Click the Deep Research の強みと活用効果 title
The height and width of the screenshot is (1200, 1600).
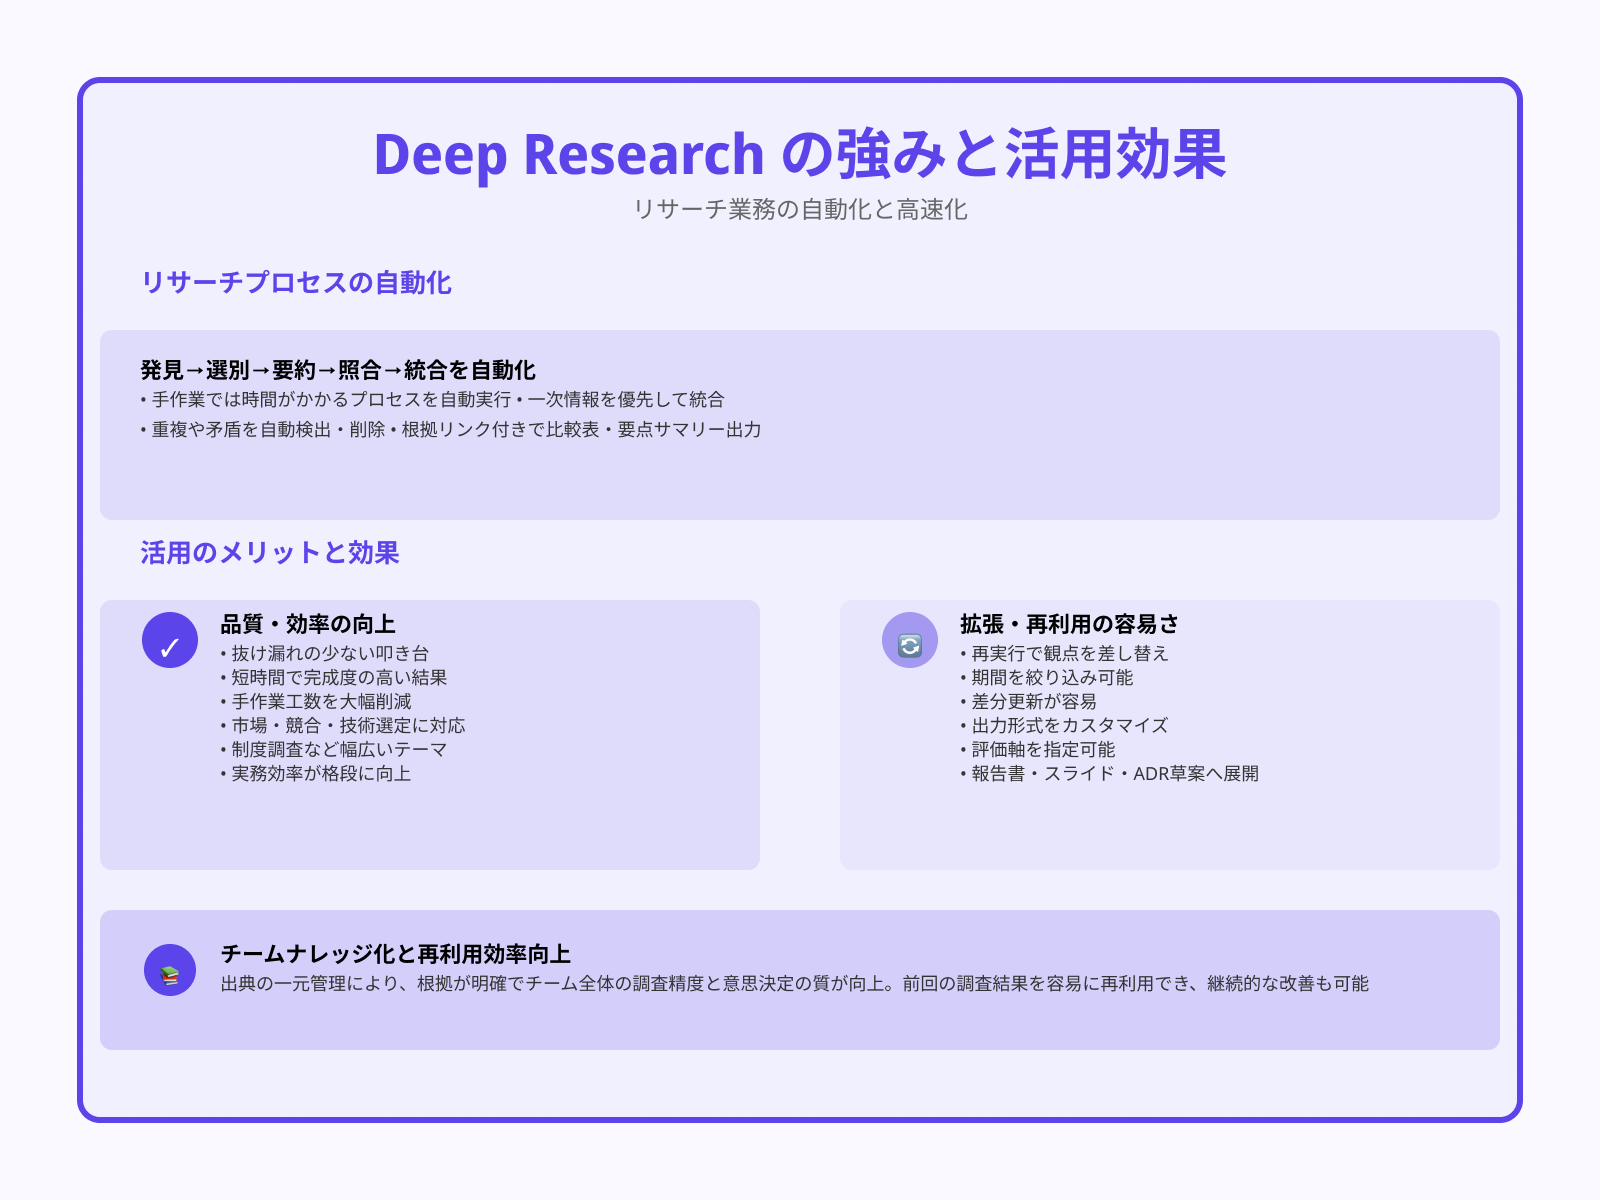800,155
